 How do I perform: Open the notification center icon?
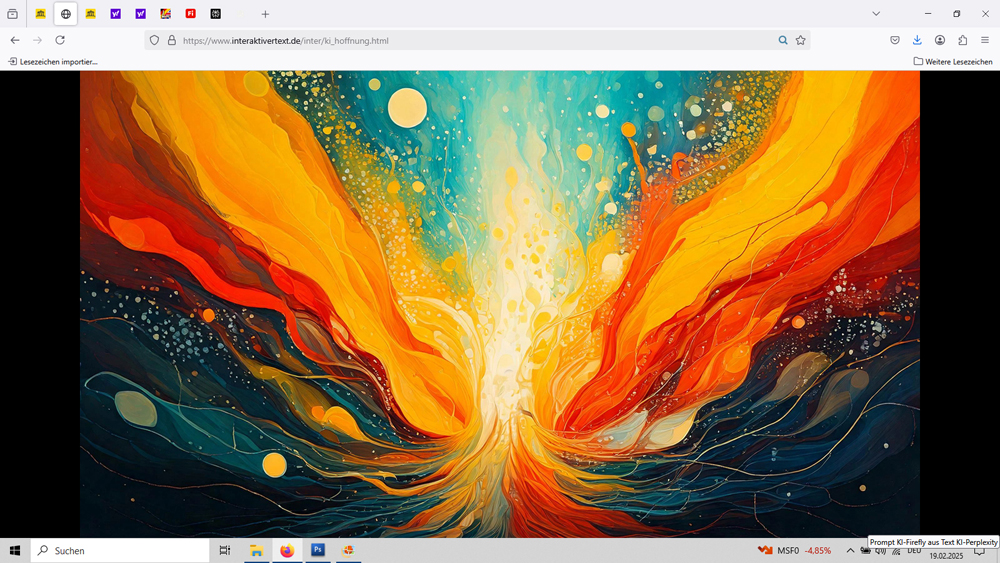pos(979,552)
